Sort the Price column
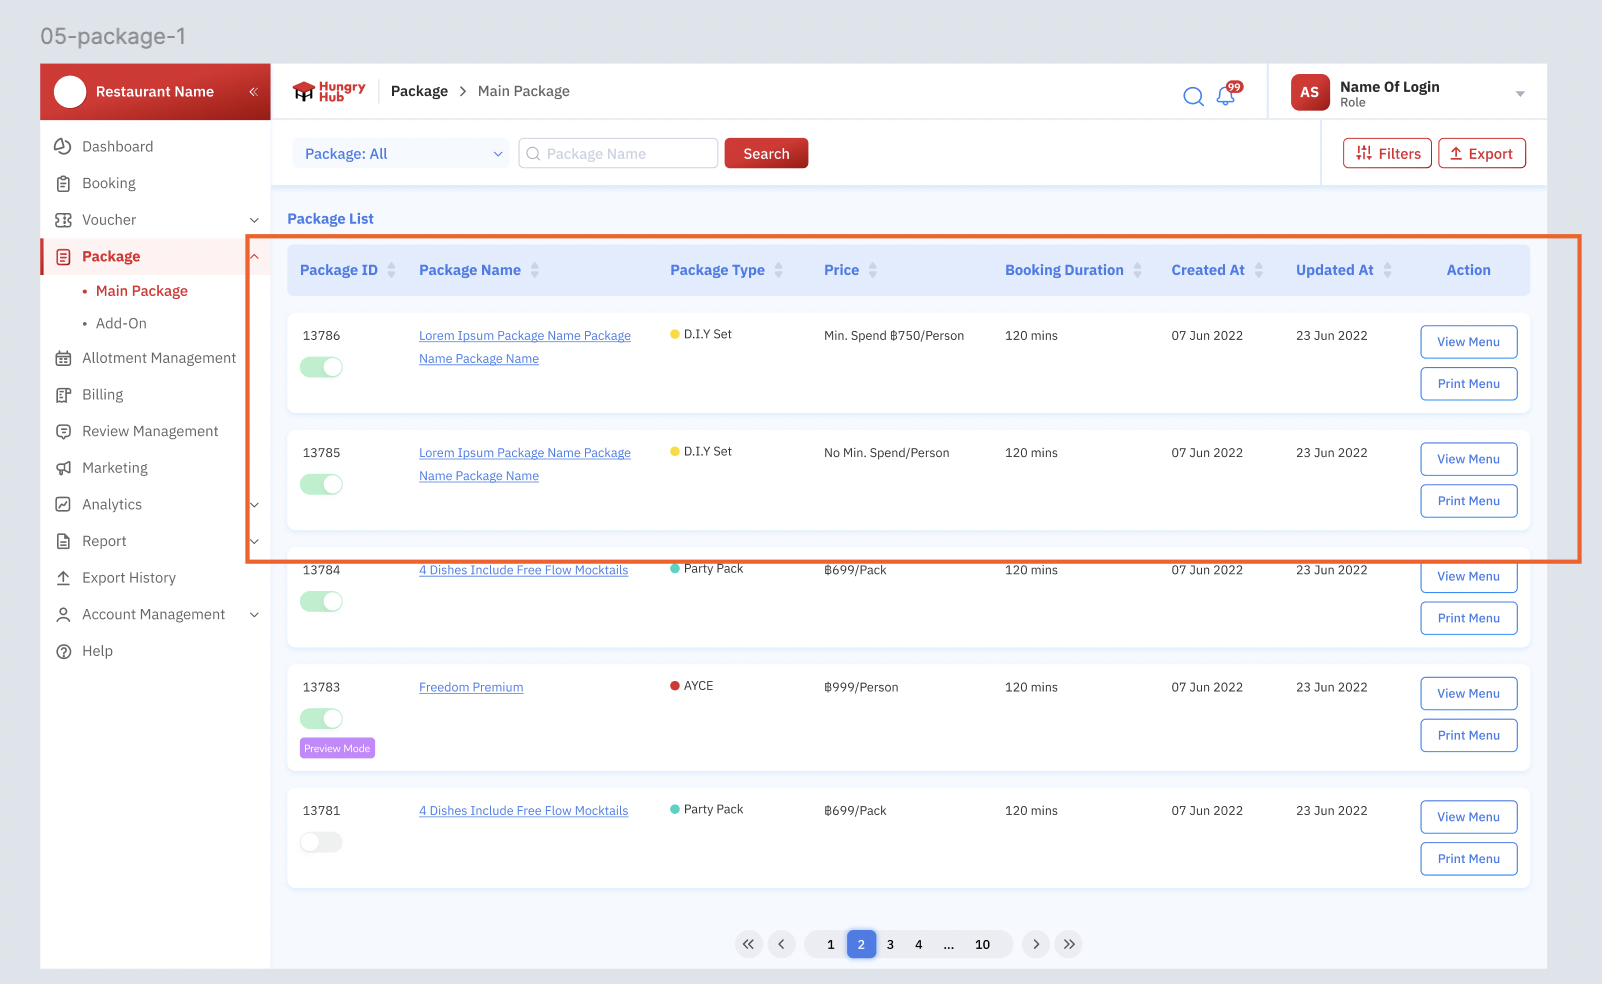The image size is (1602, 984). pos(872,270)
